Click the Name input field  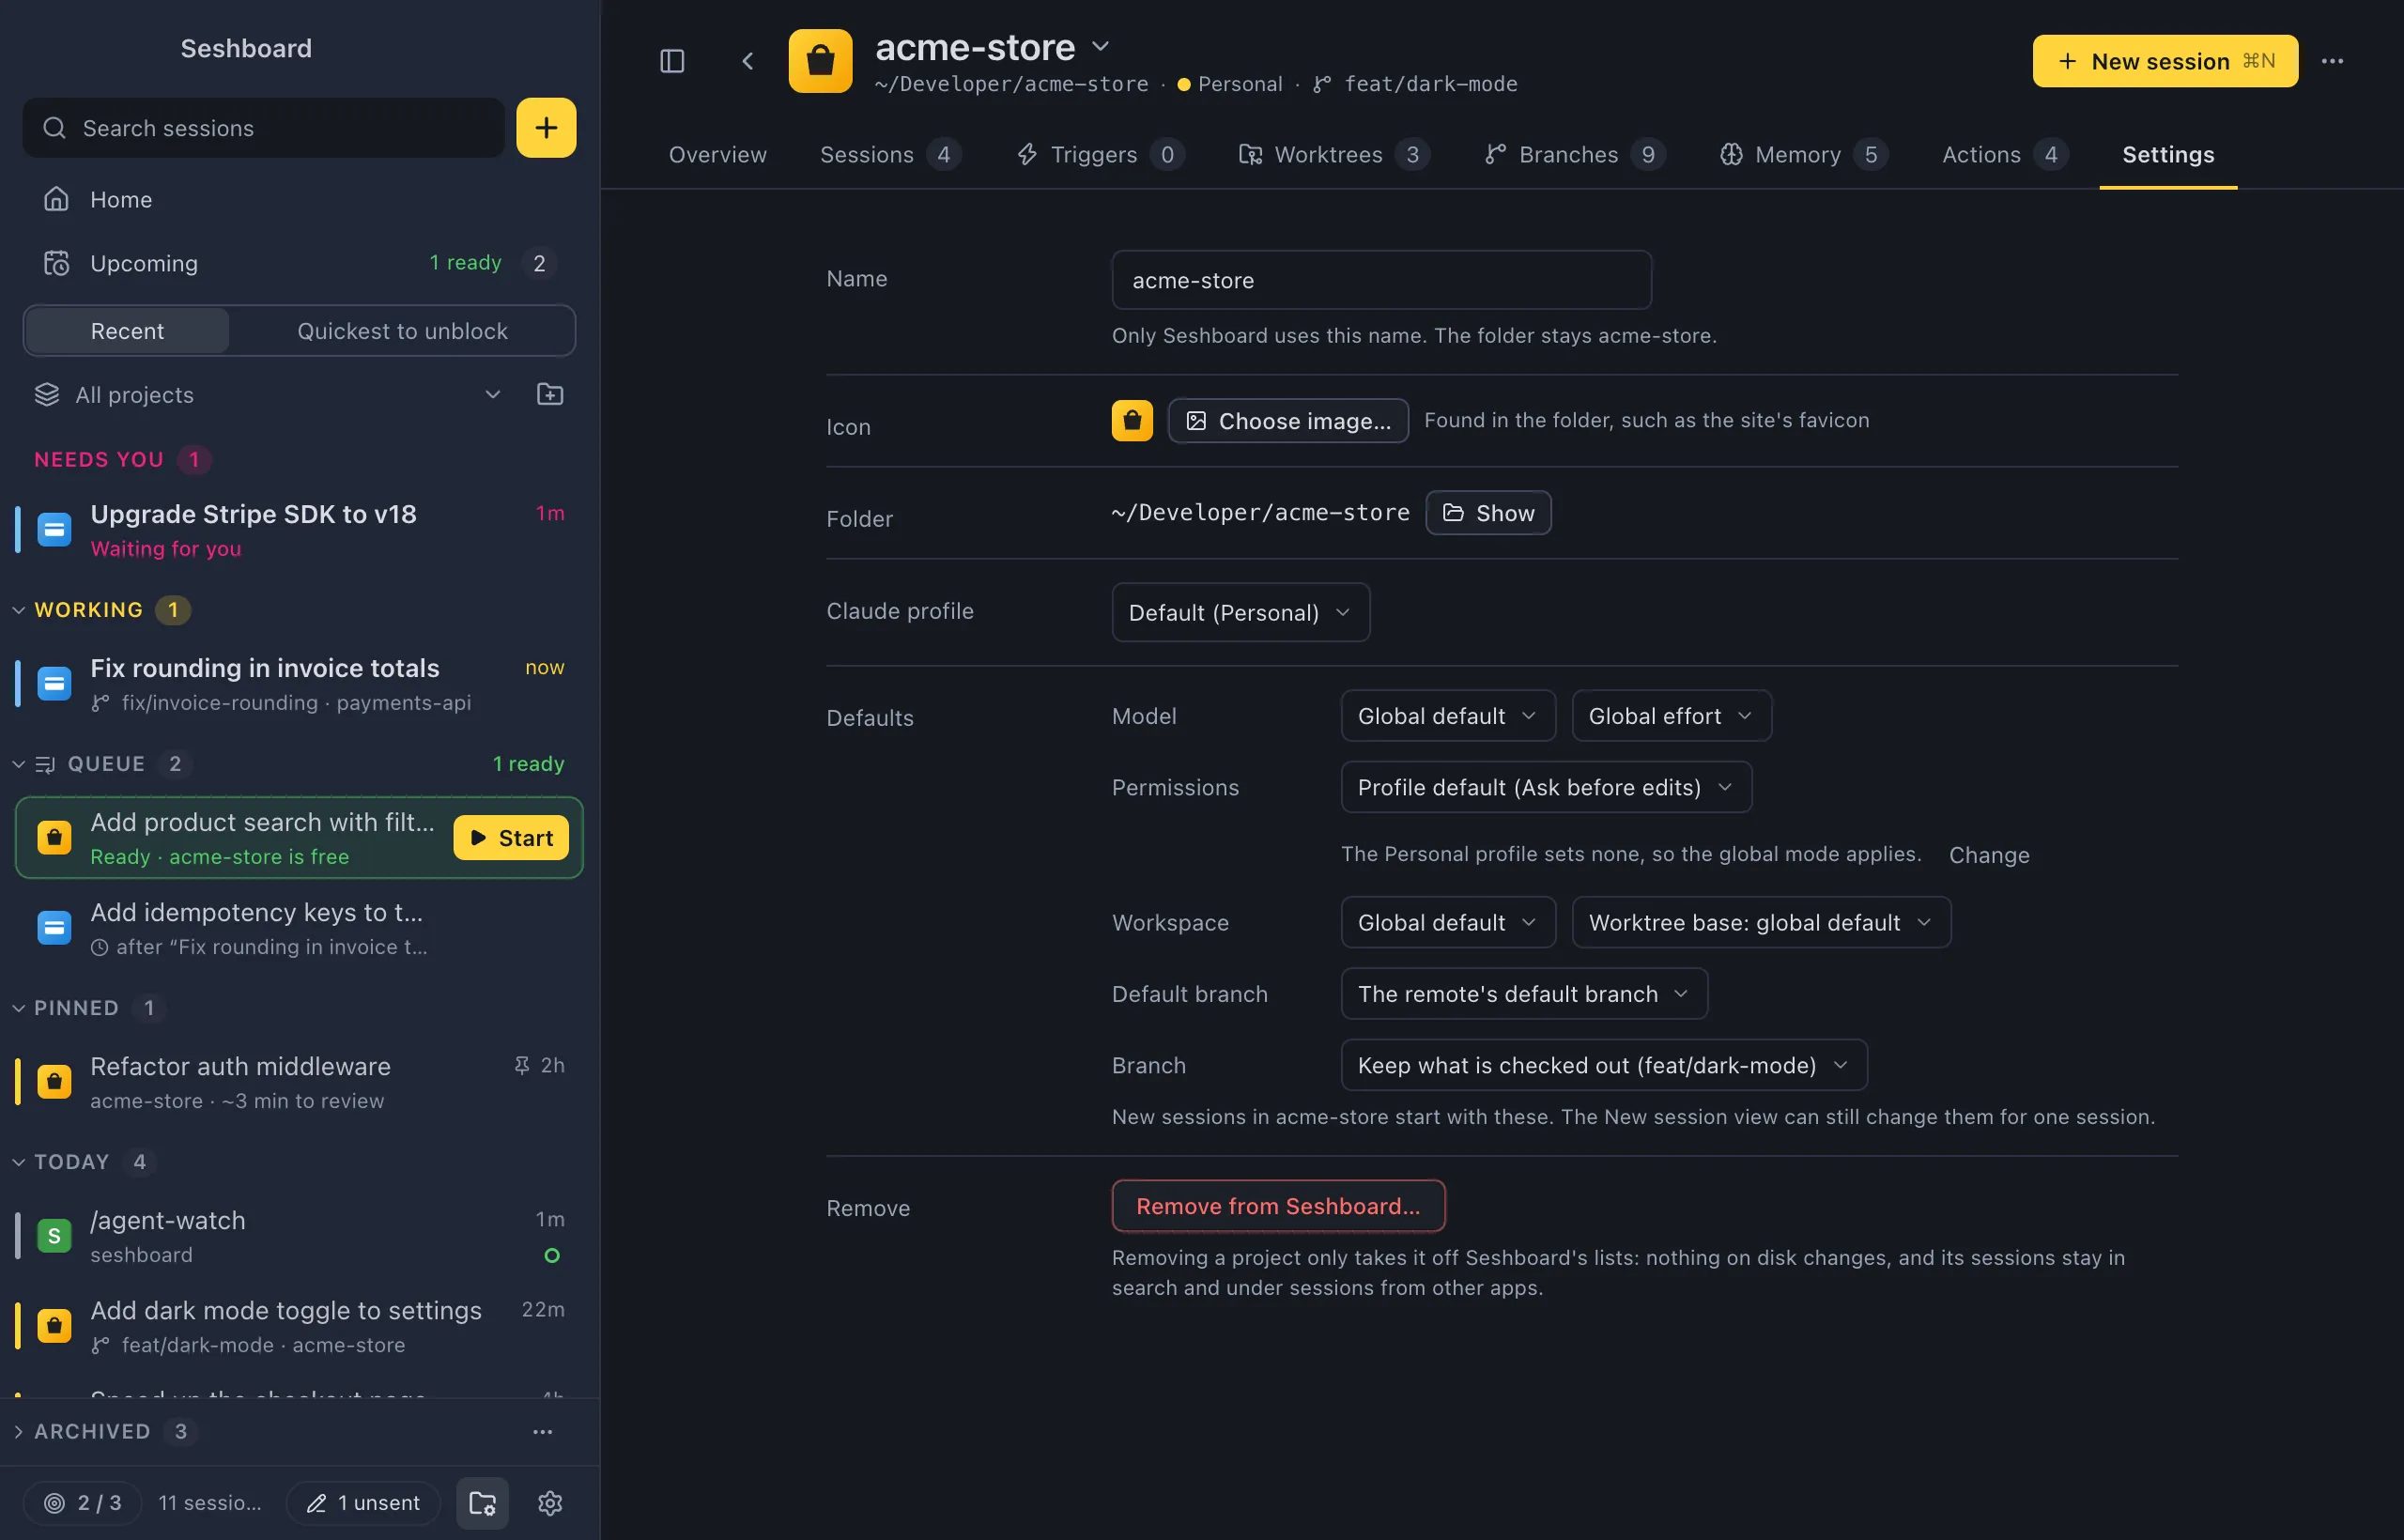[x=1381, y=280]
